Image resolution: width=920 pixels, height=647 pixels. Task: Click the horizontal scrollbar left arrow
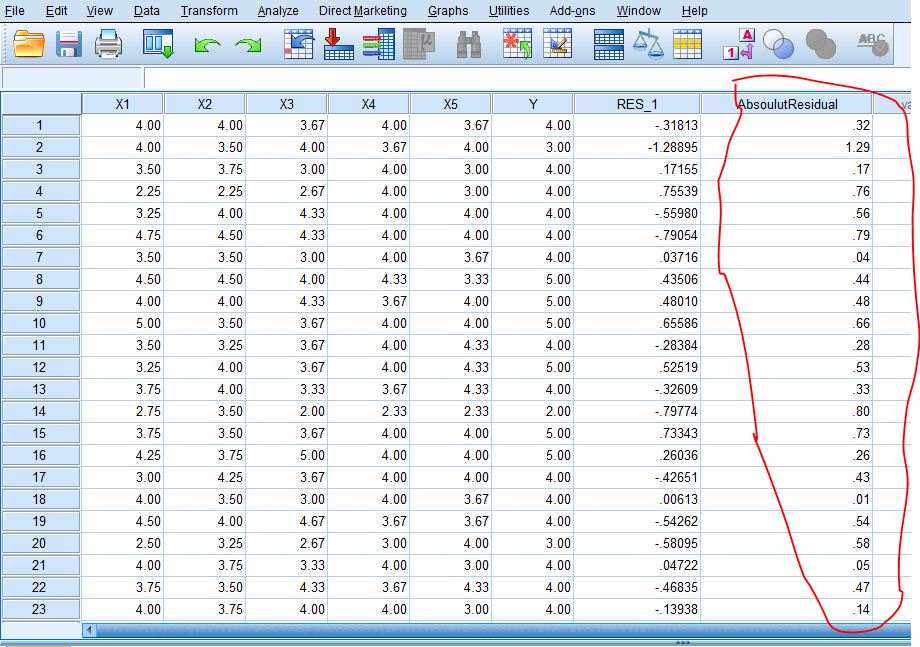pos(89,630)
